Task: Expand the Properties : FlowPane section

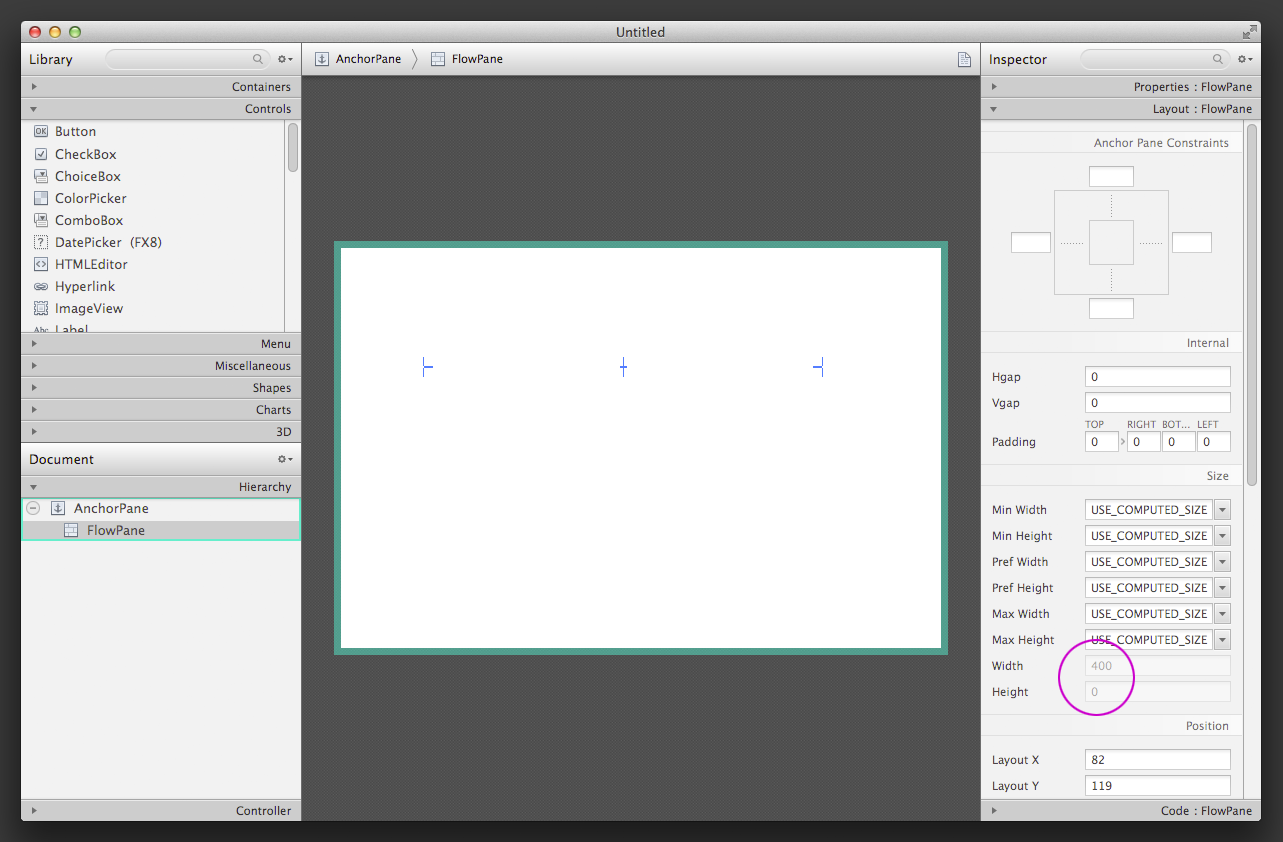Action: click(x=994, y=87)
